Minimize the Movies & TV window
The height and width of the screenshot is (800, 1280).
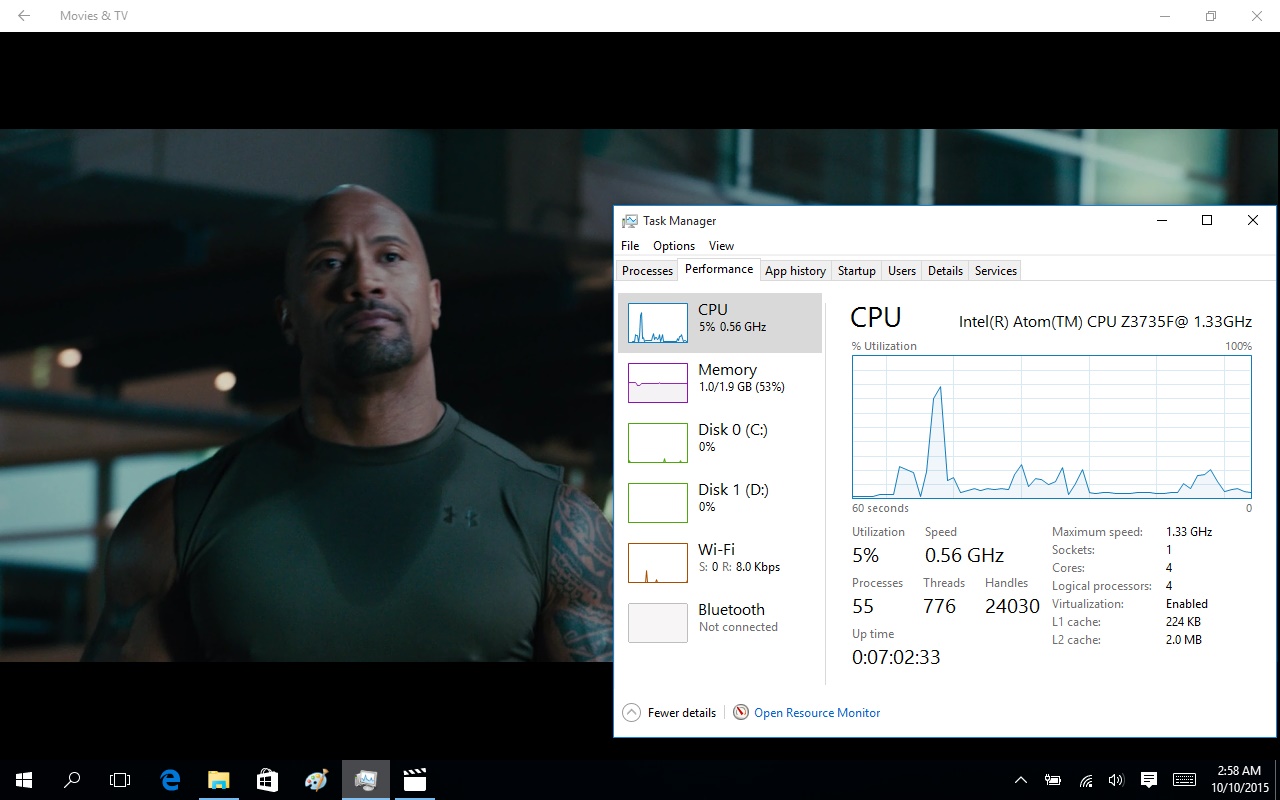(1165, 16)
